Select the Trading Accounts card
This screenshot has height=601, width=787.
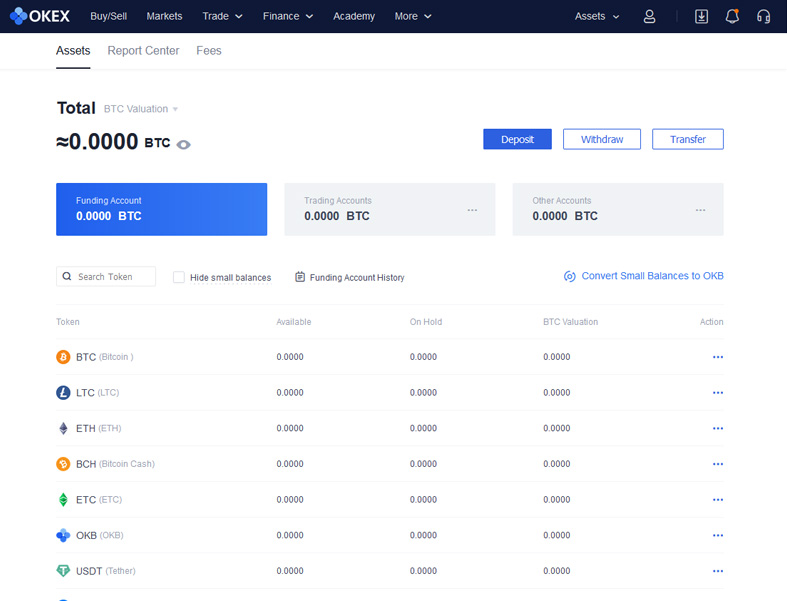(x=389, y=209)
